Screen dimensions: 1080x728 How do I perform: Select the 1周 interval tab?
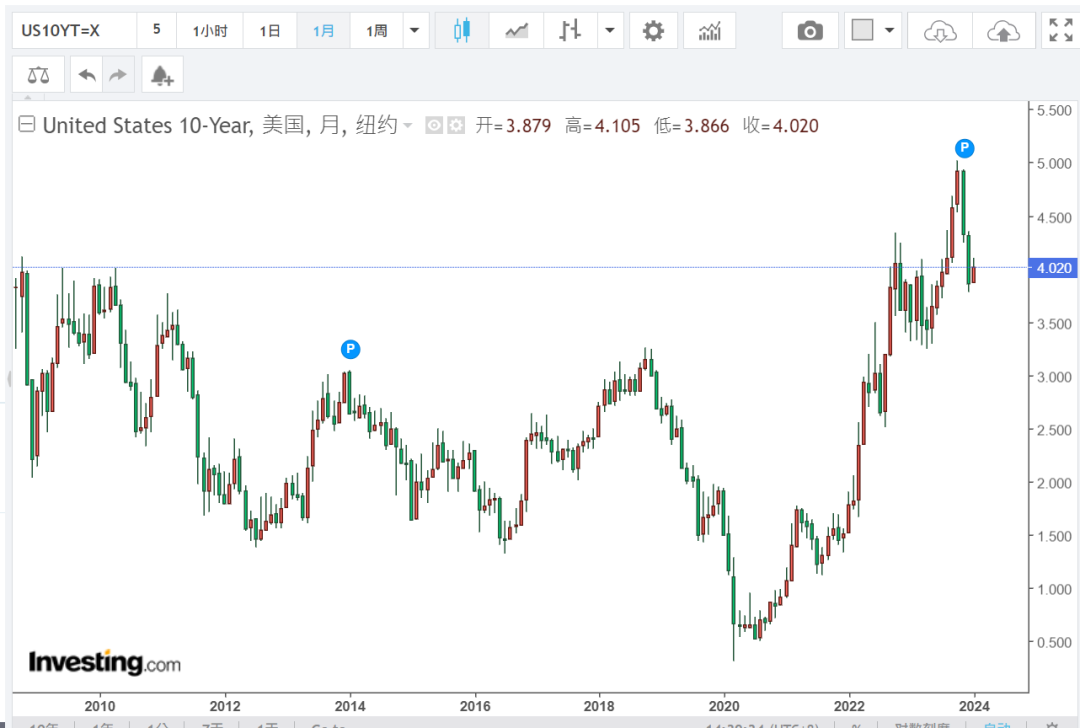pos(376,31)
